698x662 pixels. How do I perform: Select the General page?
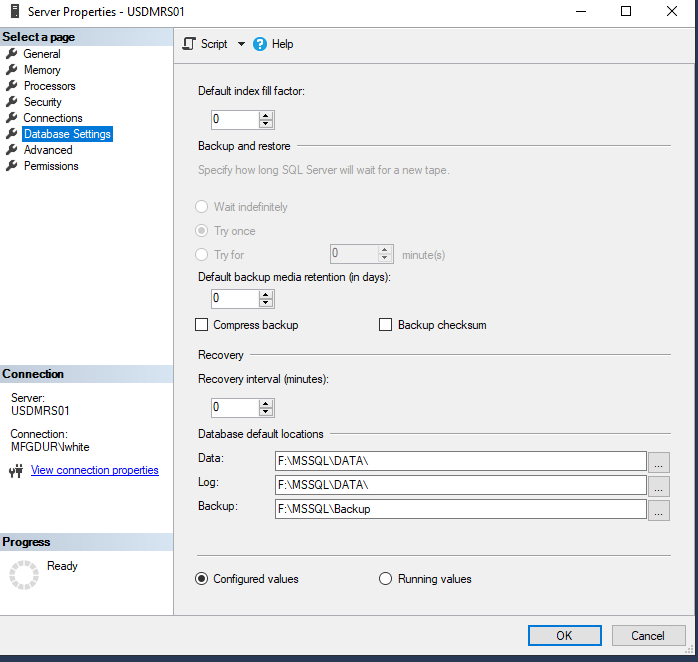[42, 54]
